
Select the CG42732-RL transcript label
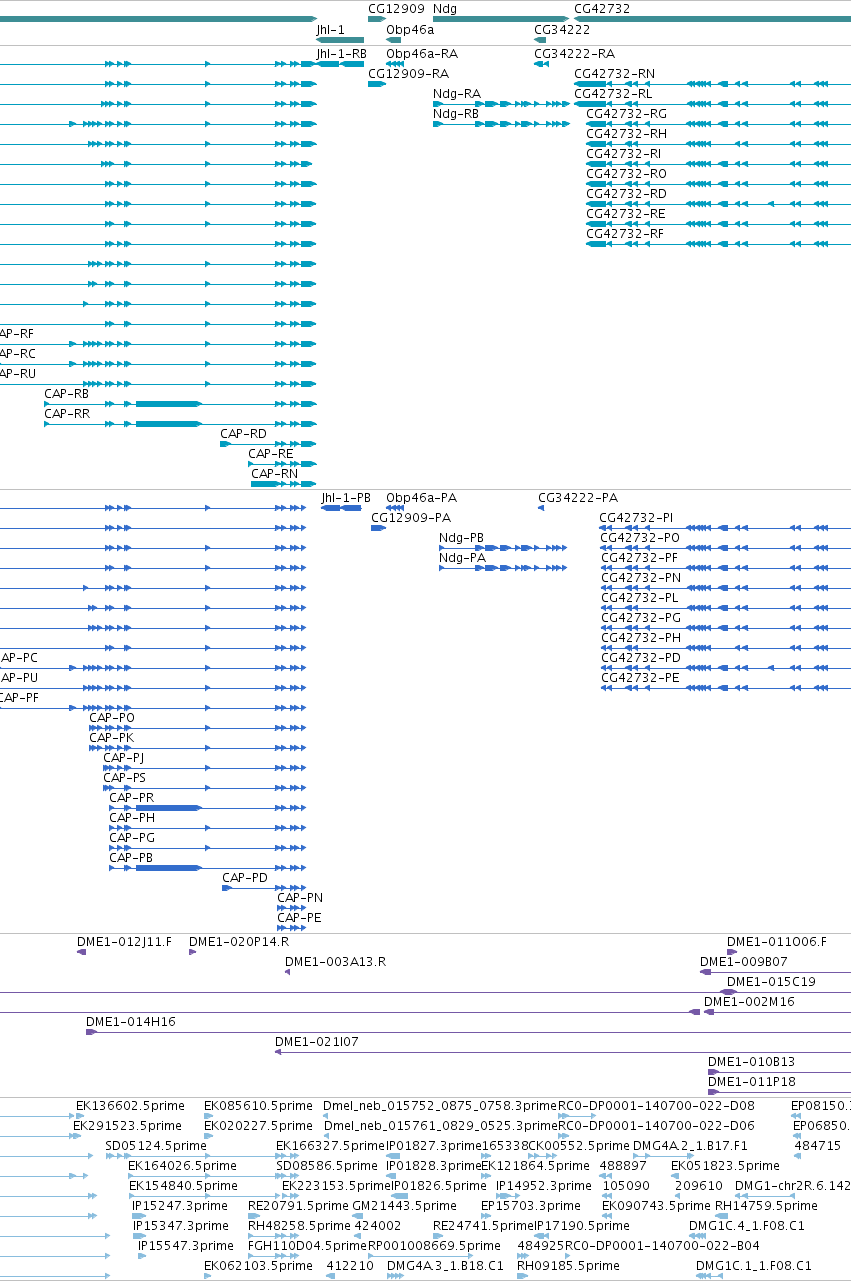coord(614,93)
